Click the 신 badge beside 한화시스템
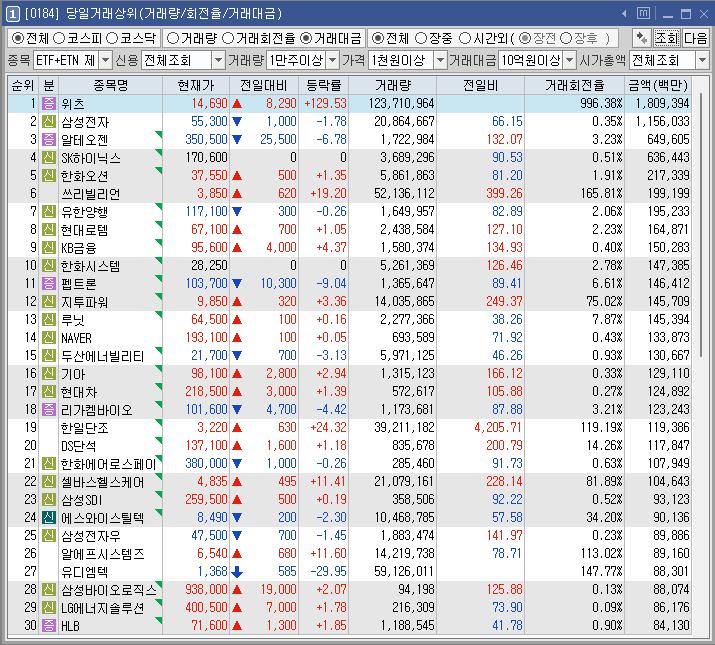 click(48, 265)
